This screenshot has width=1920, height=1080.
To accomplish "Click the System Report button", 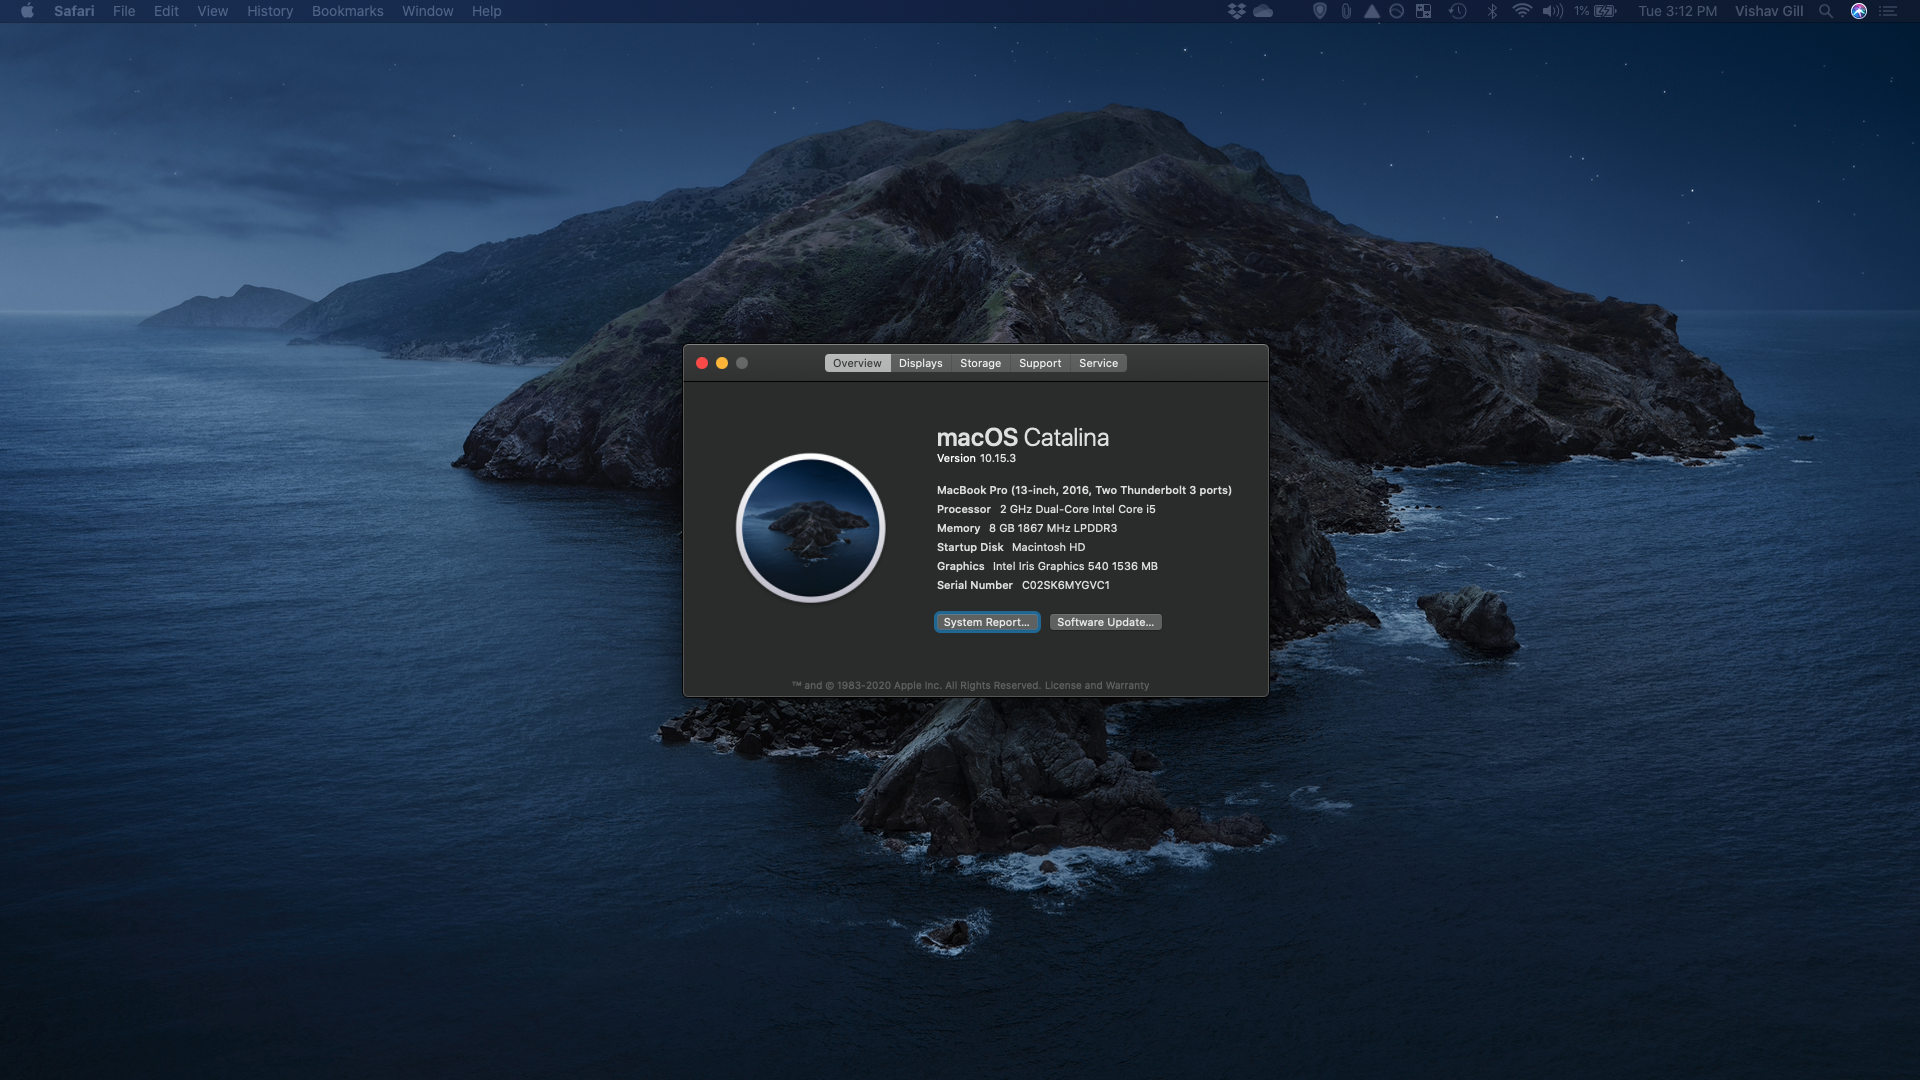I will pos(987,622).
